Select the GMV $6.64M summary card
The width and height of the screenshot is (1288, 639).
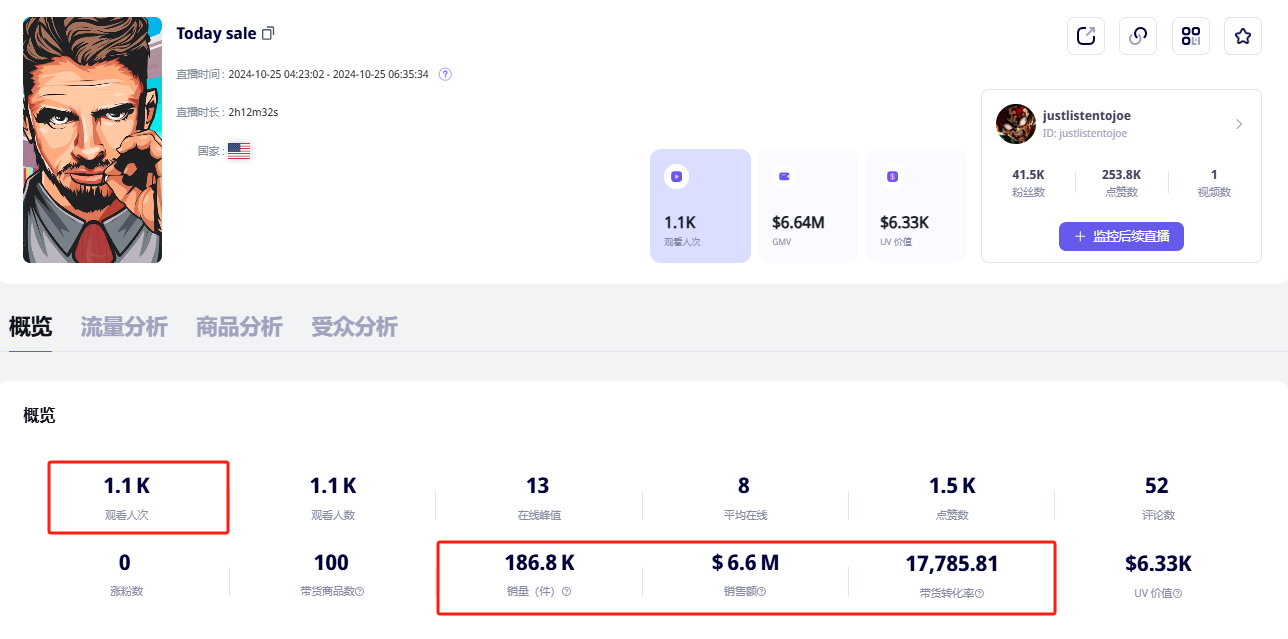click(808, 206)
